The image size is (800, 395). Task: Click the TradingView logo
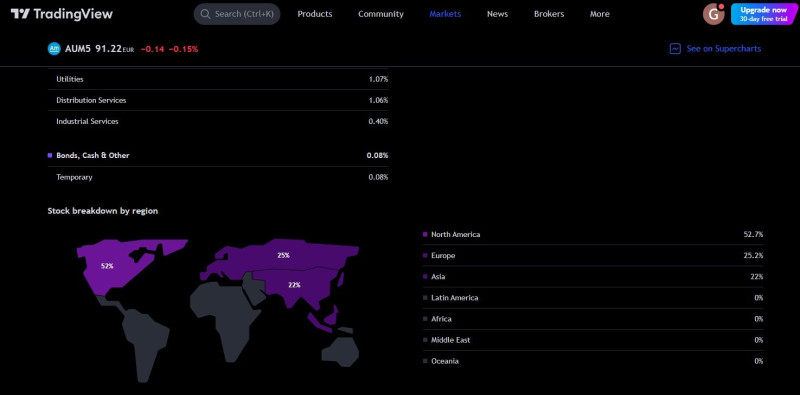[x=62, y=14]
